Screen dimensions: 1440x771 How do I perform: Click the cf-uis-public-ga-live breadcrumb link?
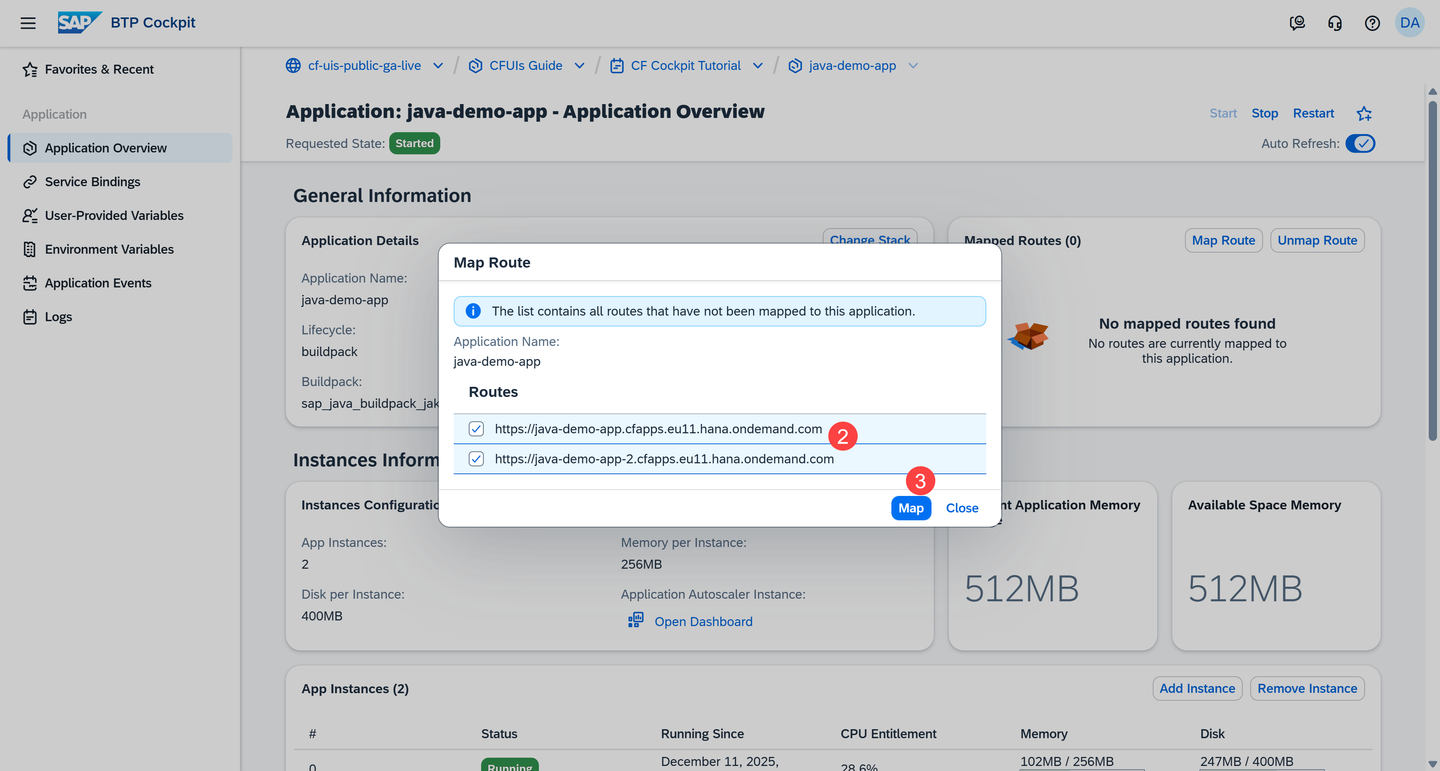pyautogui.click(x=364, y=66)
